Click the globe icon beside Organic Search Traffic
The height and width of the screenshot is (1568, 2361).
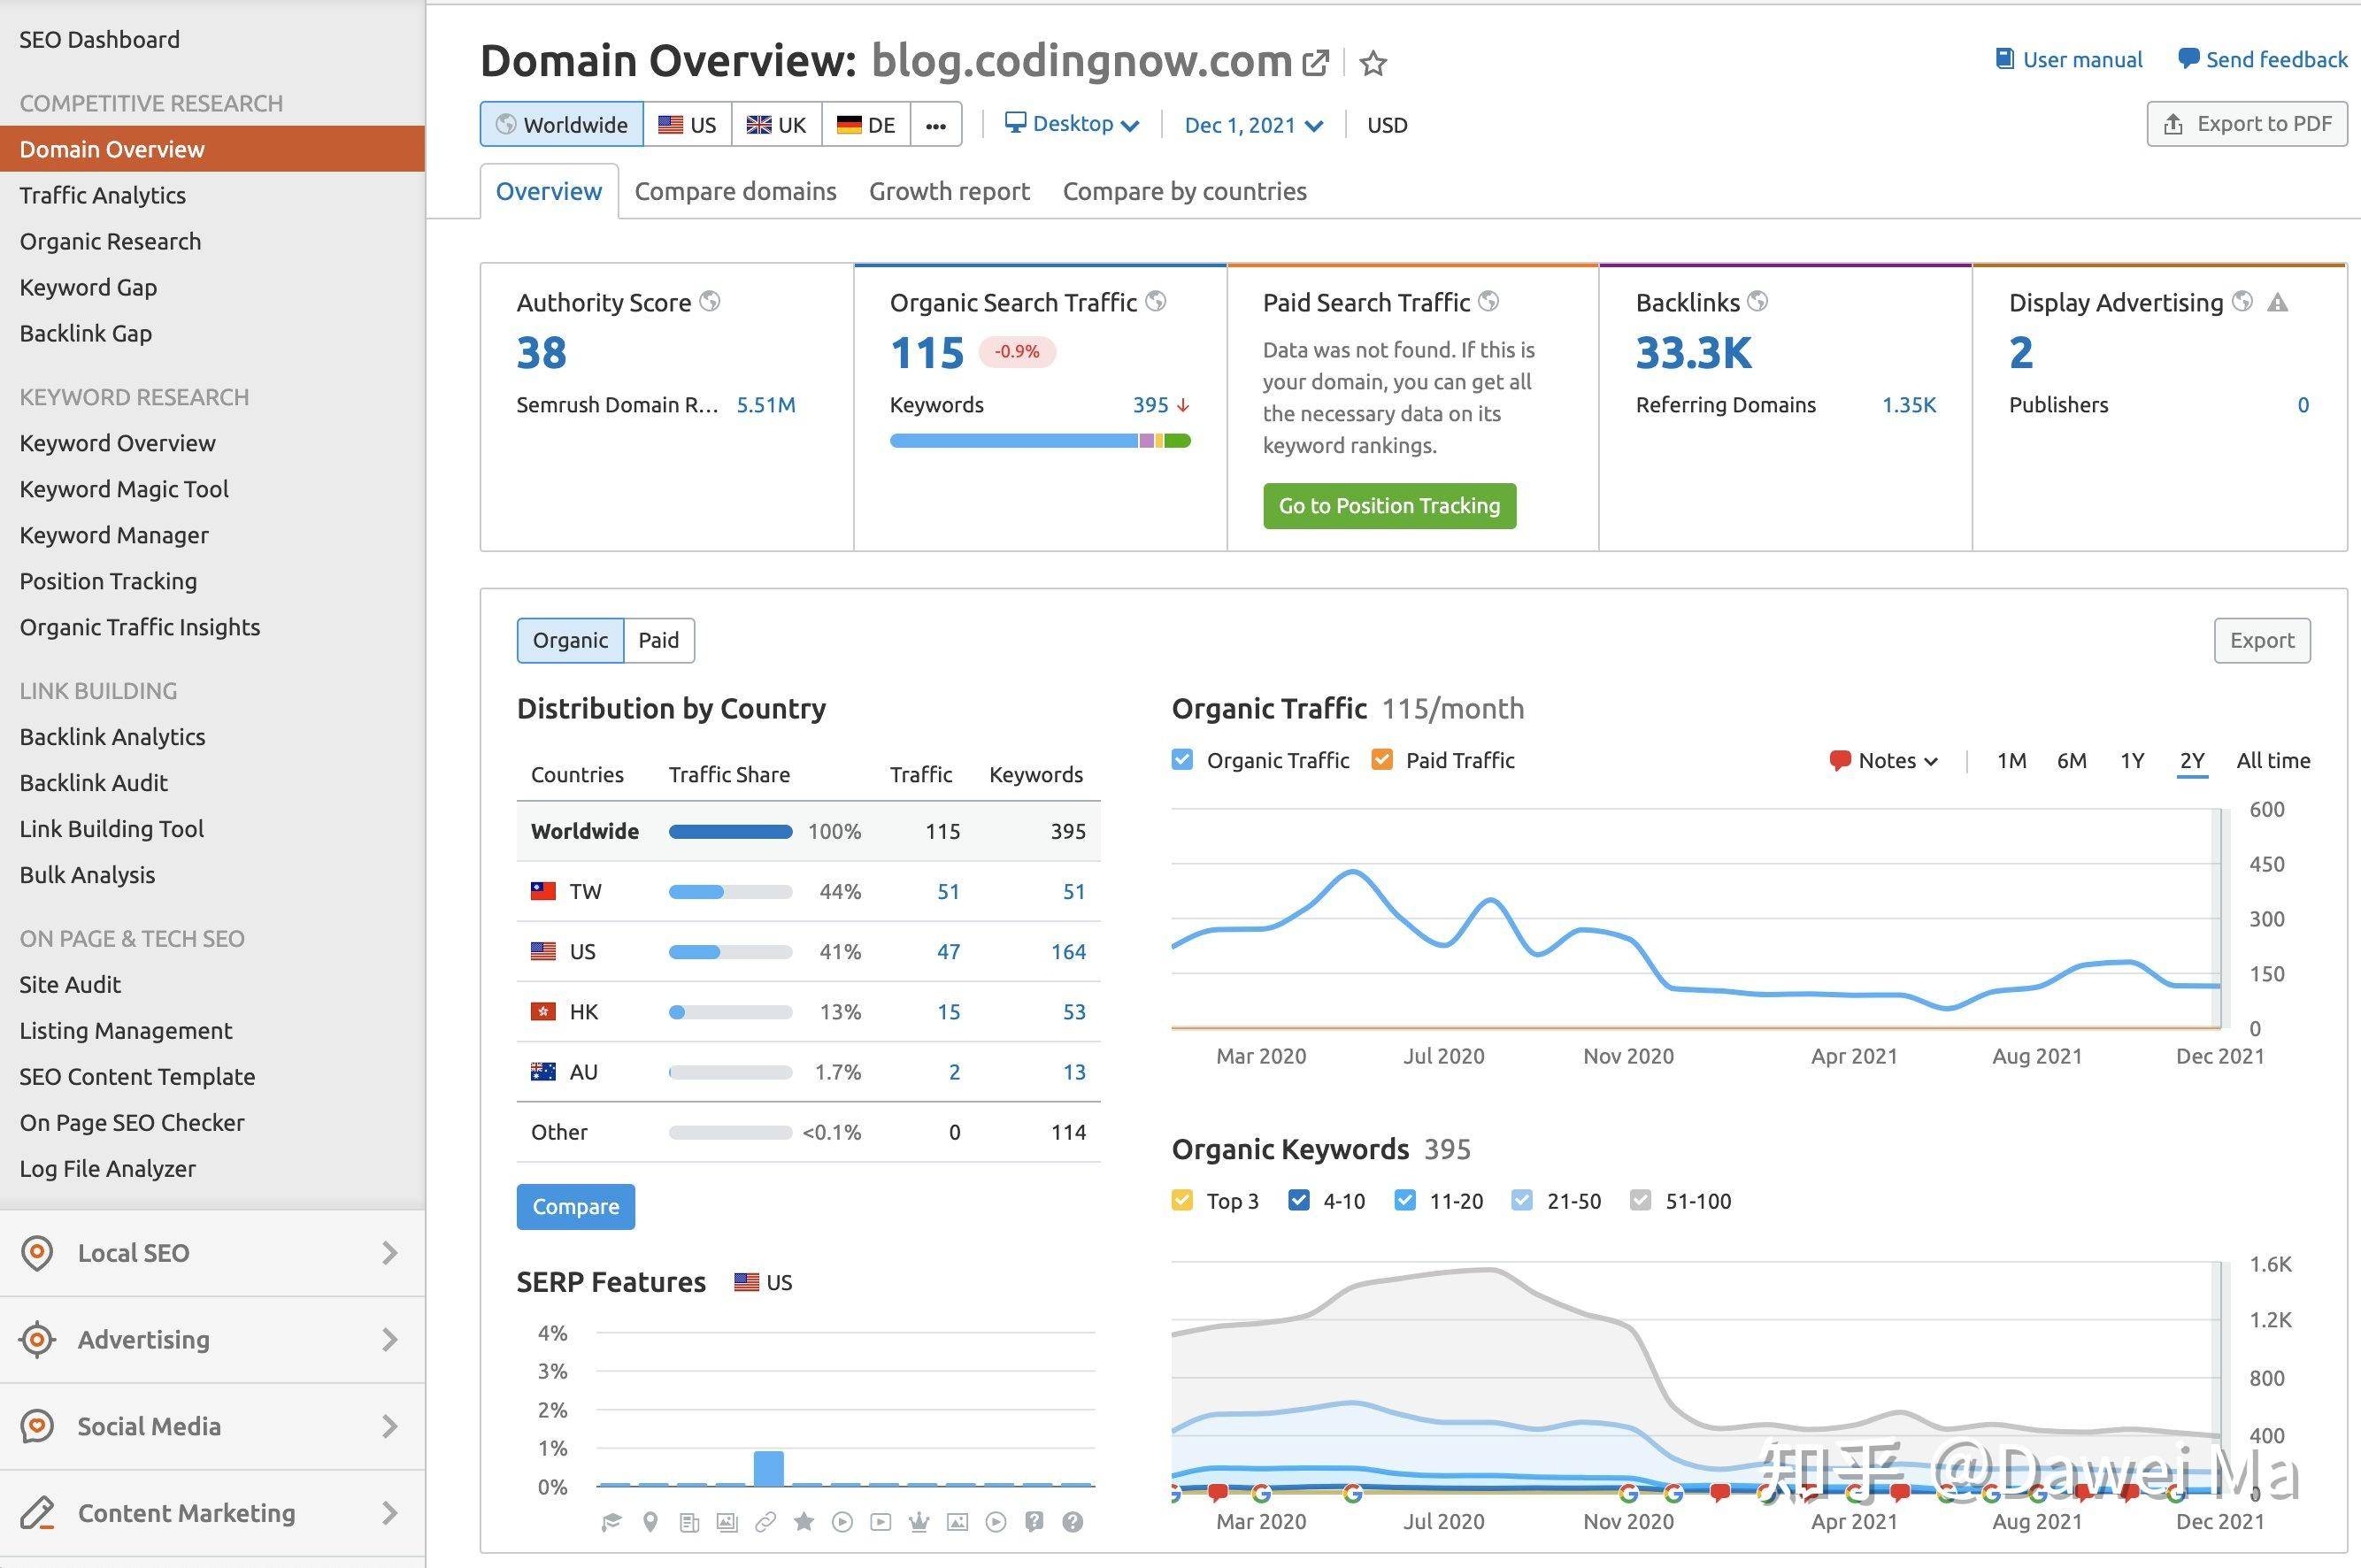tap(1156, 301)
